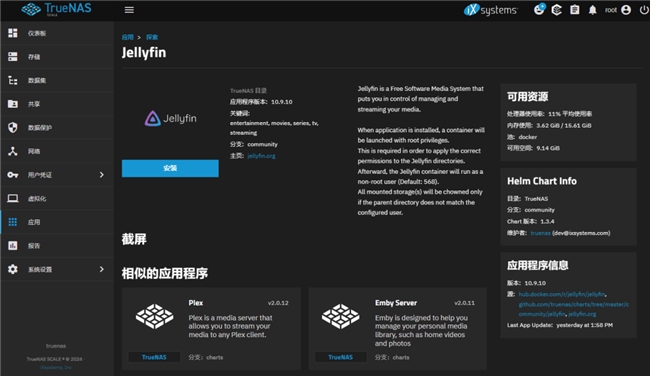
Task: Open the hub.docker.com jellyfin source link
Action: (x=562, y=294)
